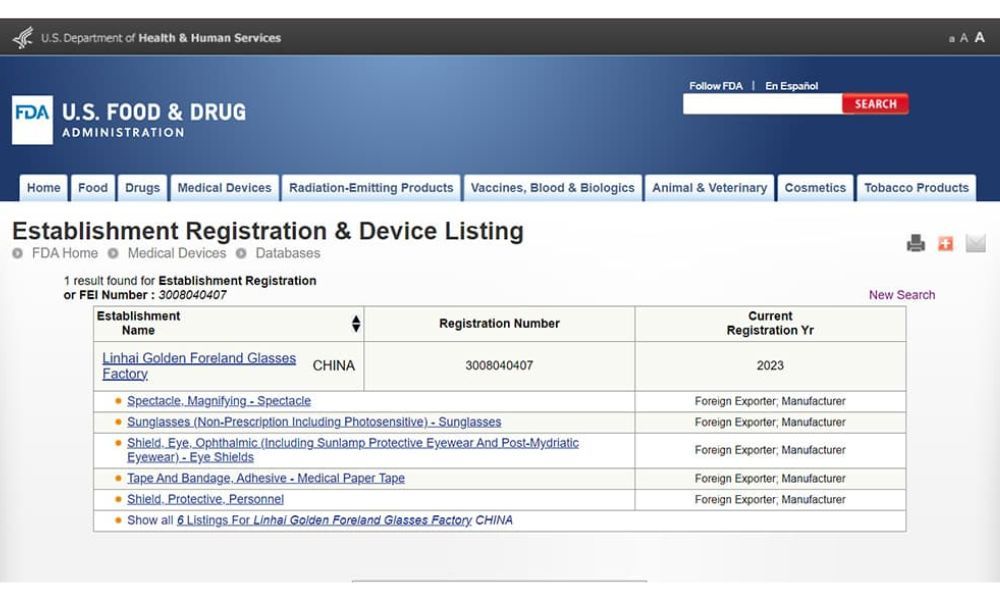Open Tape And Bandage, Adhesive listing
The image size is (1000, 600).
click(266, 478)
